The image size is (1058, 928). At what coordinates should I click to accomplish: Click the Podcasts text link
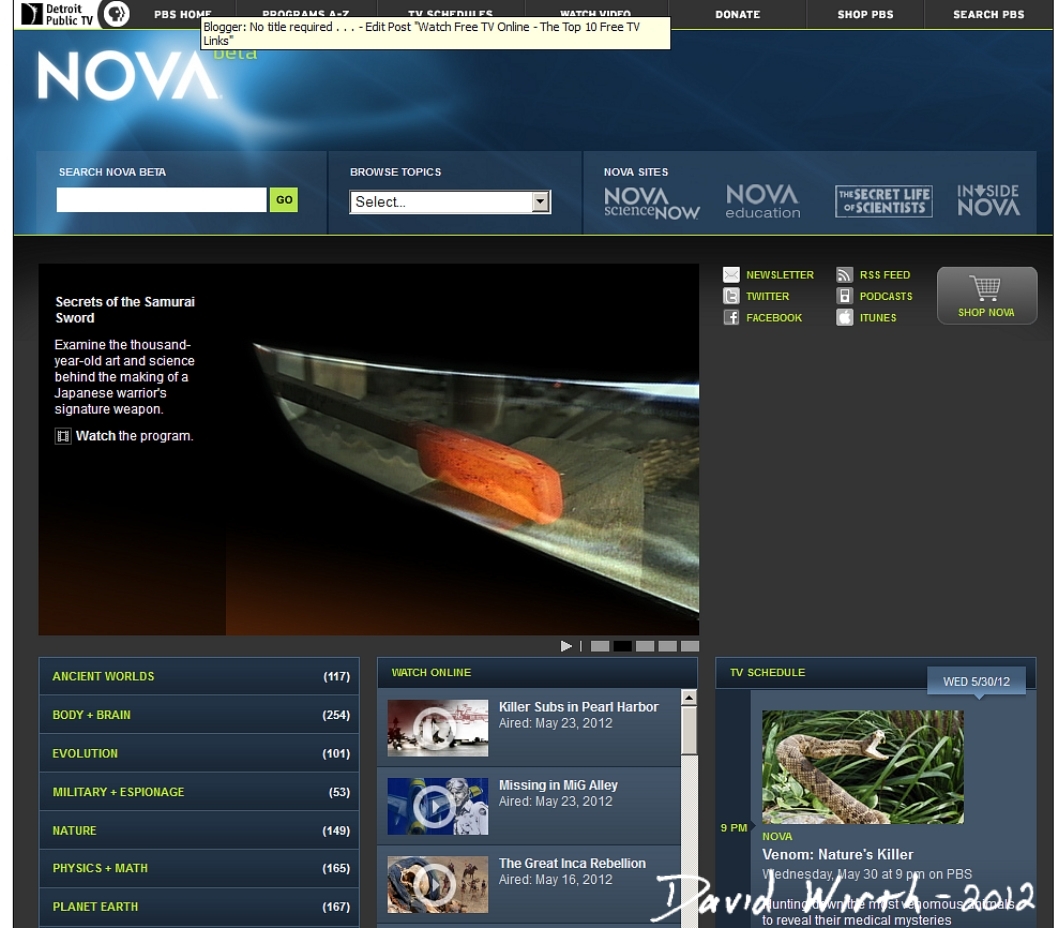tap(886, 296)
